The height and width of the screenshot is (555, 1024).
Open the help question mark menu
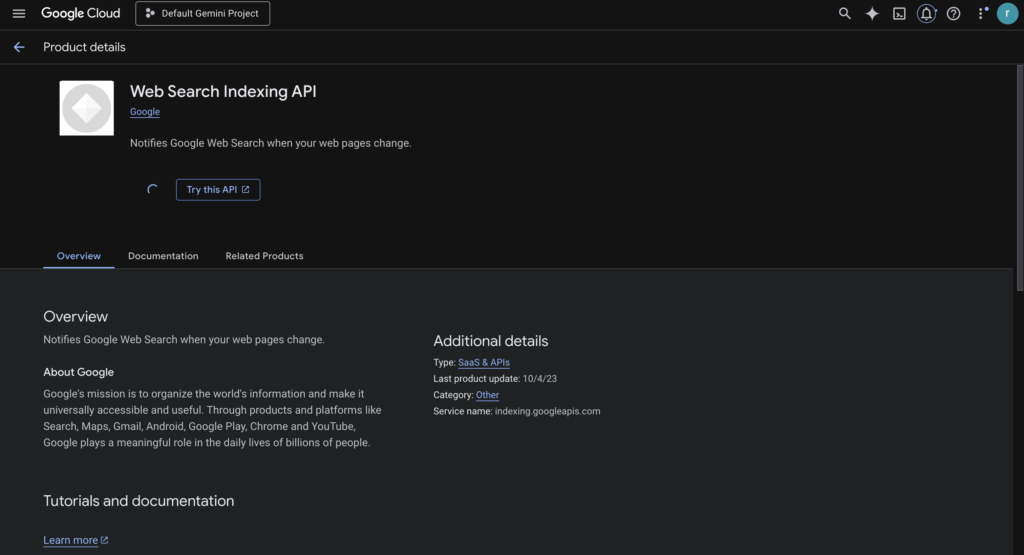pos(953,14)
